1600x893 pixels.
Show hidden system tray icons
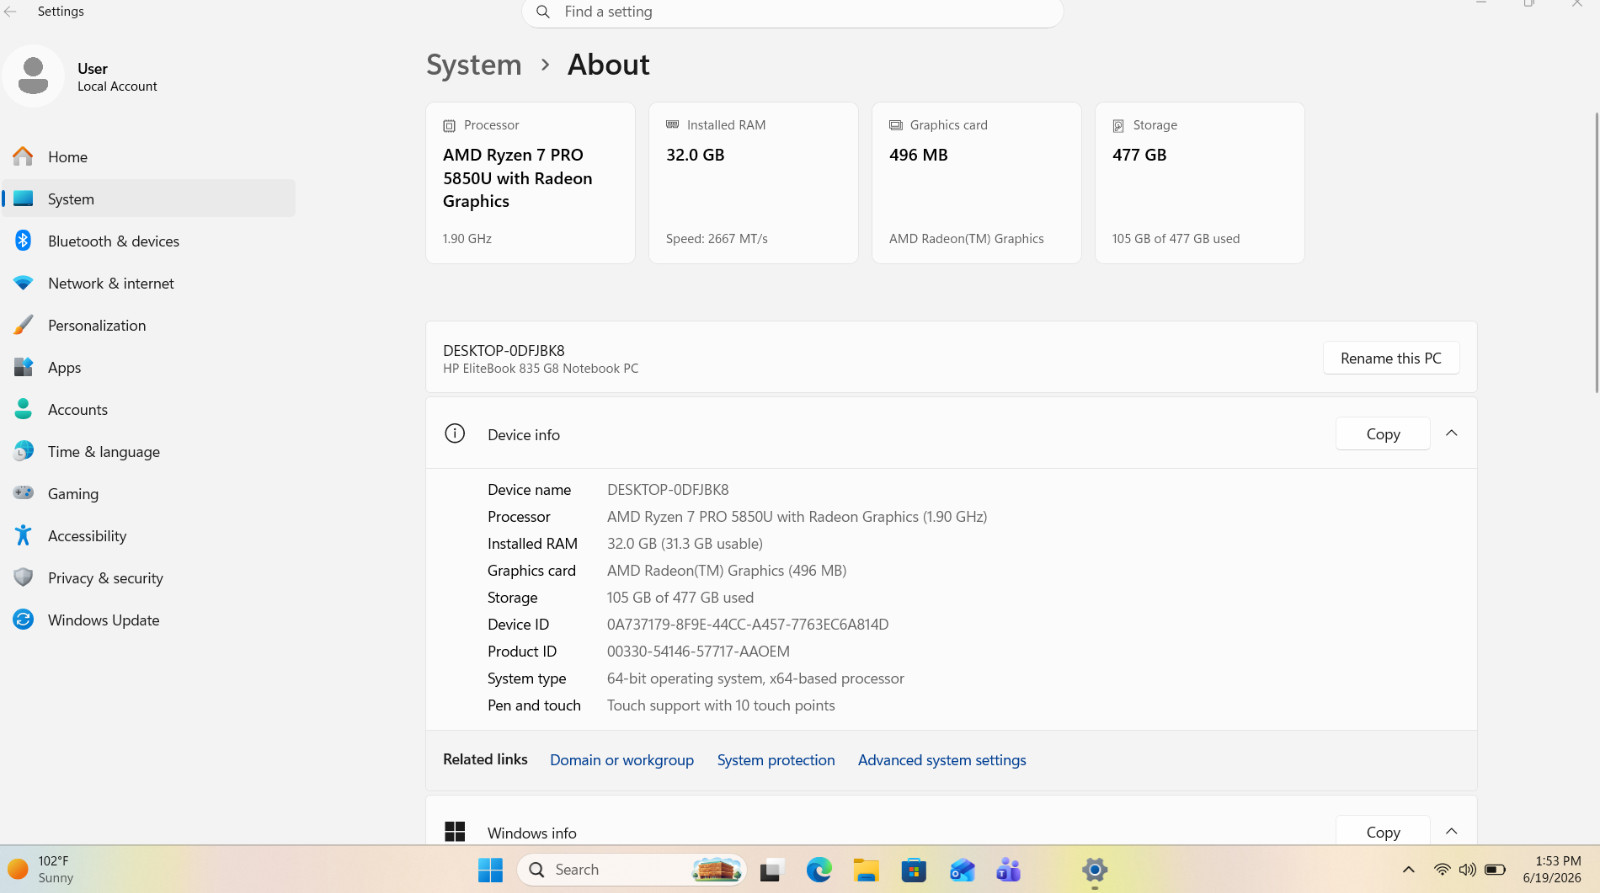tap(1409, 870)
